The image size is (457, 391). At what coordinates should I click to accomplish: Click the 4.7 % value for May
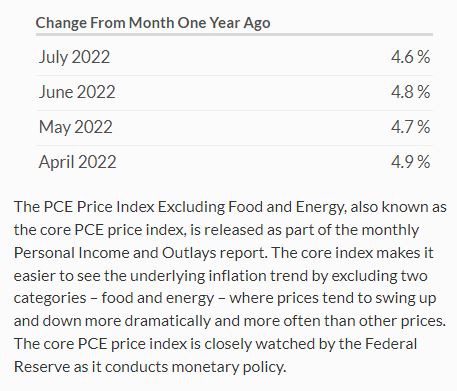pyautogui.click(x=411, y=127)
